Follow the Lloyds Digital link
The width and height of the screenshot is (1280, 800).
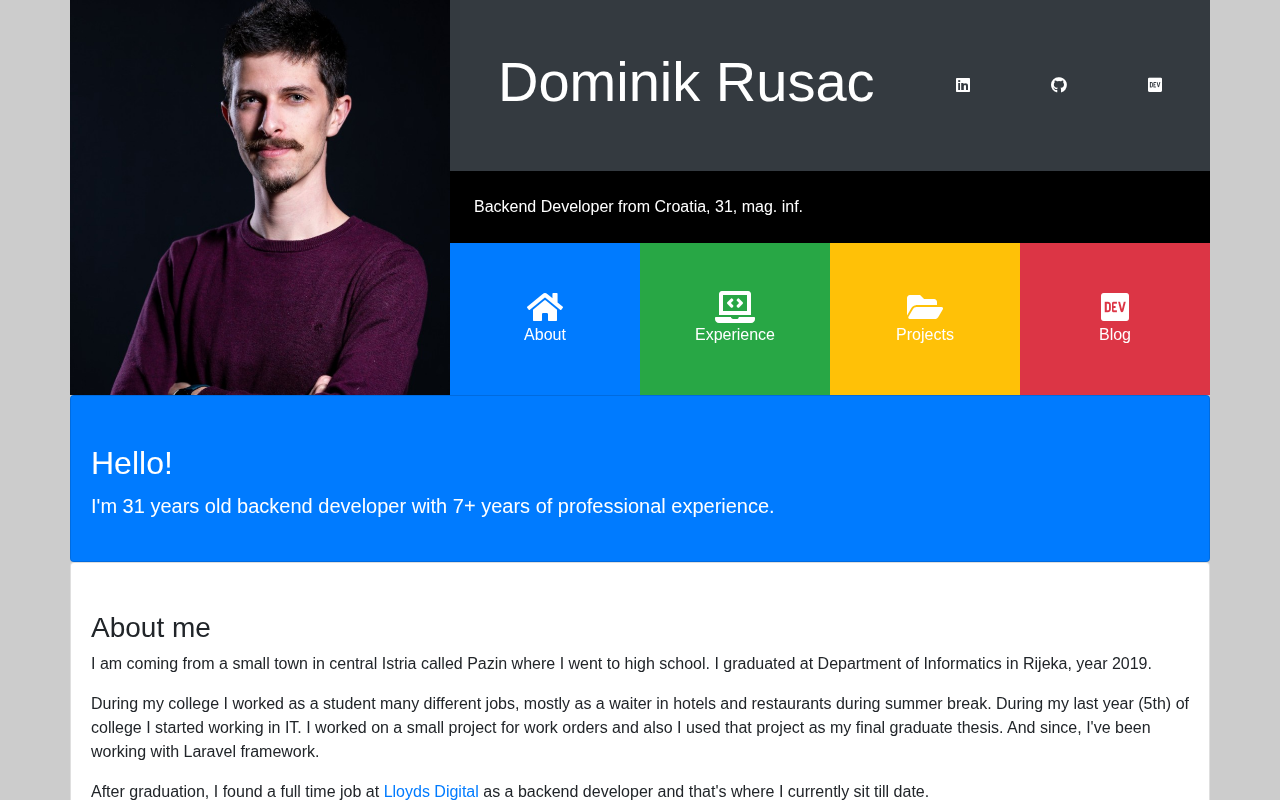click(x=431, y=791)
